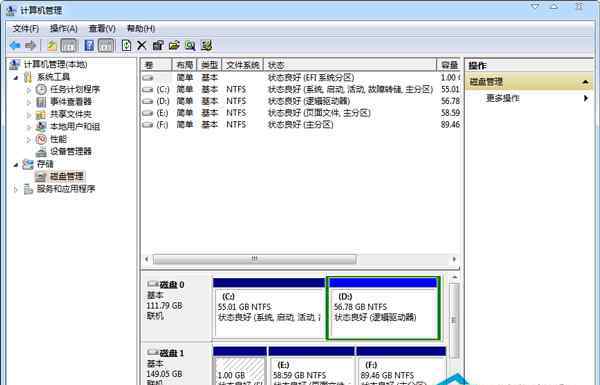Open the 文件(F) menu
600x385 pixels.
(26, 29)
